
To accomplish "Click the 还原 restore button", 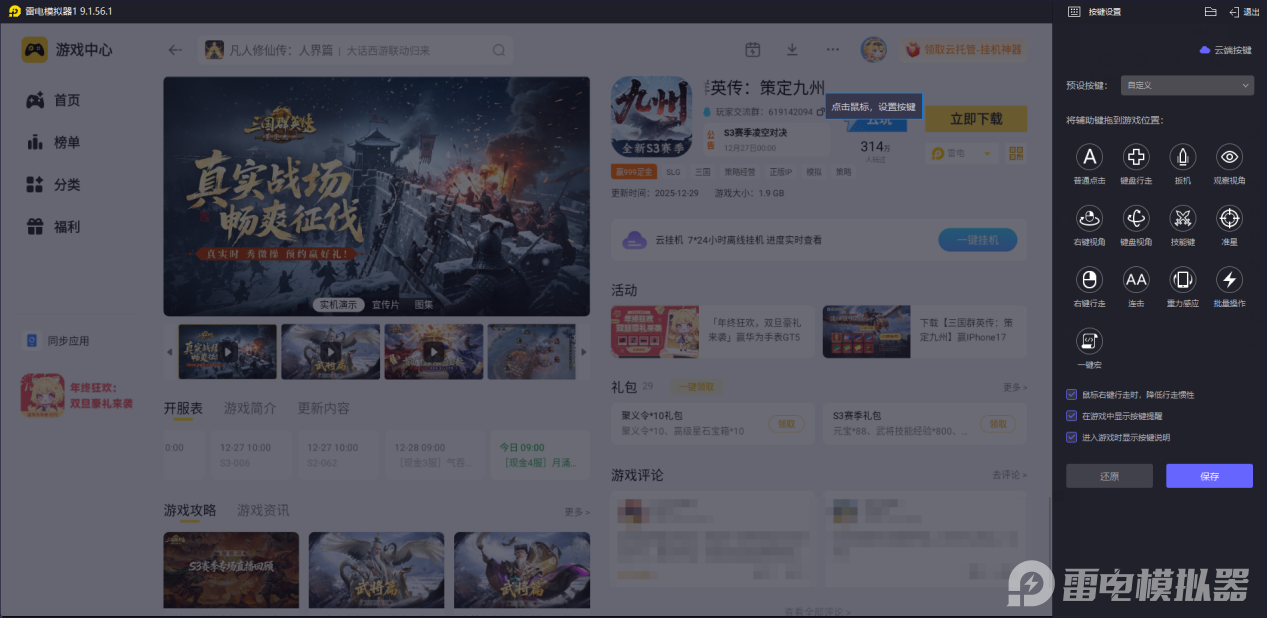I will [x=1109, y=476].
